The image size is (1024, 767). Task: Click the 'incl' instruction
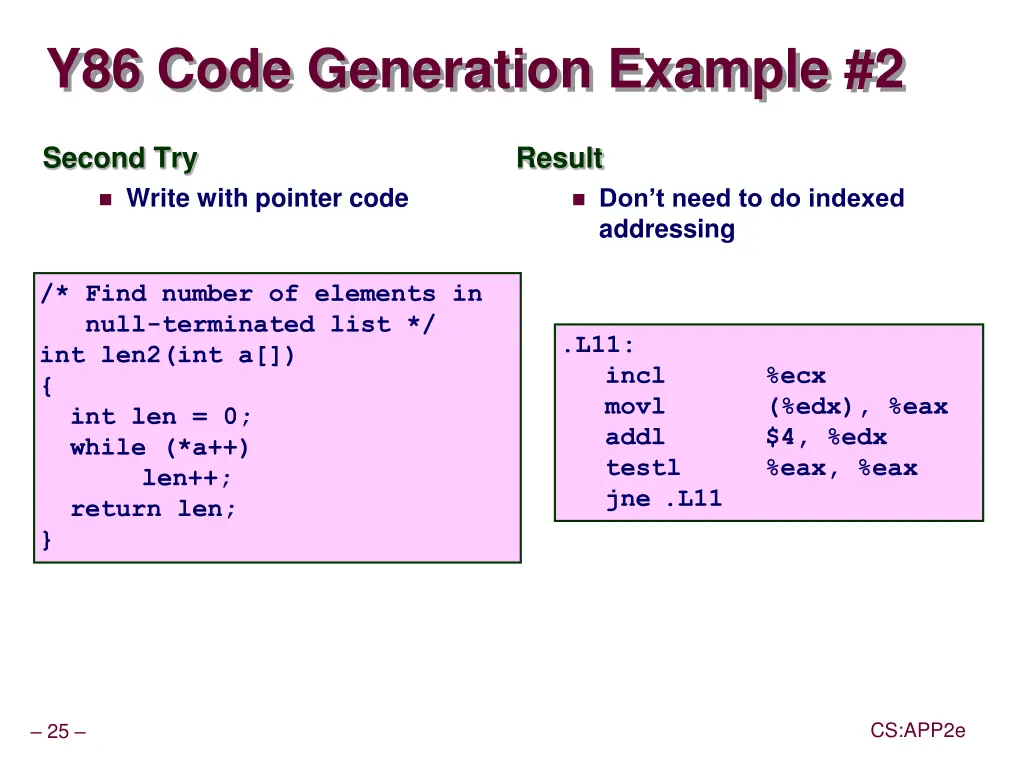coord(635,376)
